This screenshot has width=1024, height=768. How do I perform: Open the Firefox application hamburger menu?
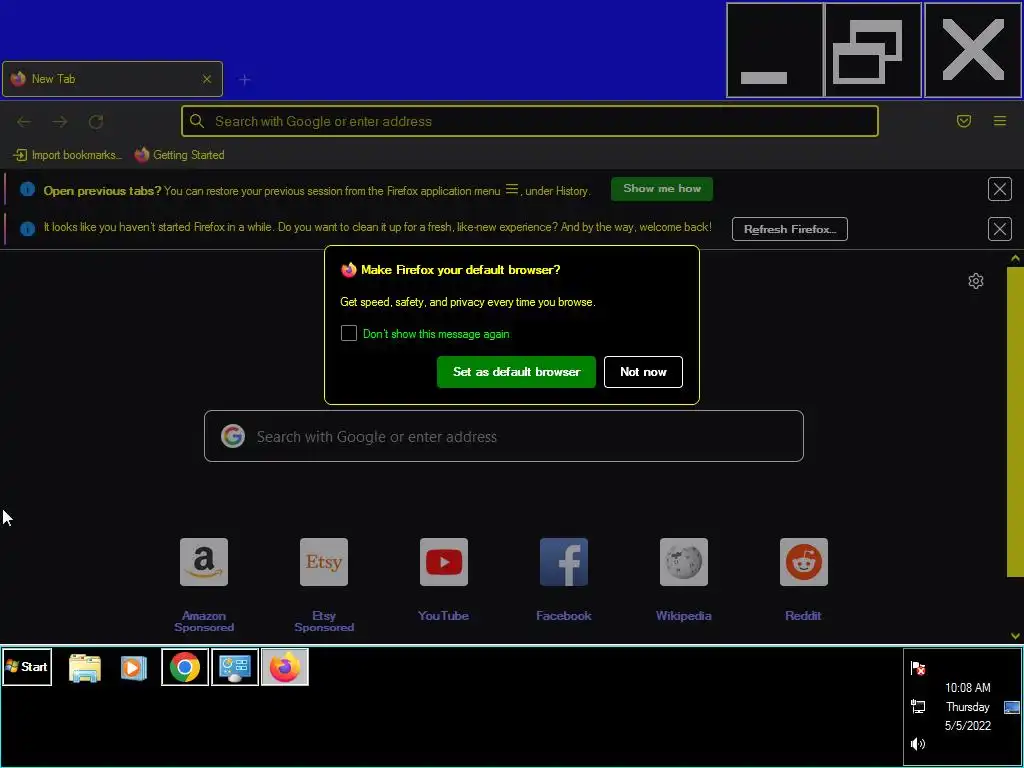[x=1000, y=121]
